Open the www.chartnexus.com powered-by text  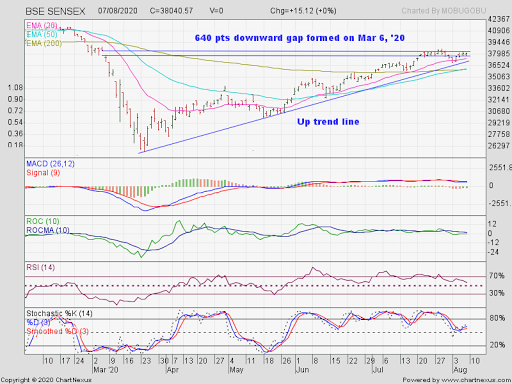pyautogui.click(x=476, y=380)
